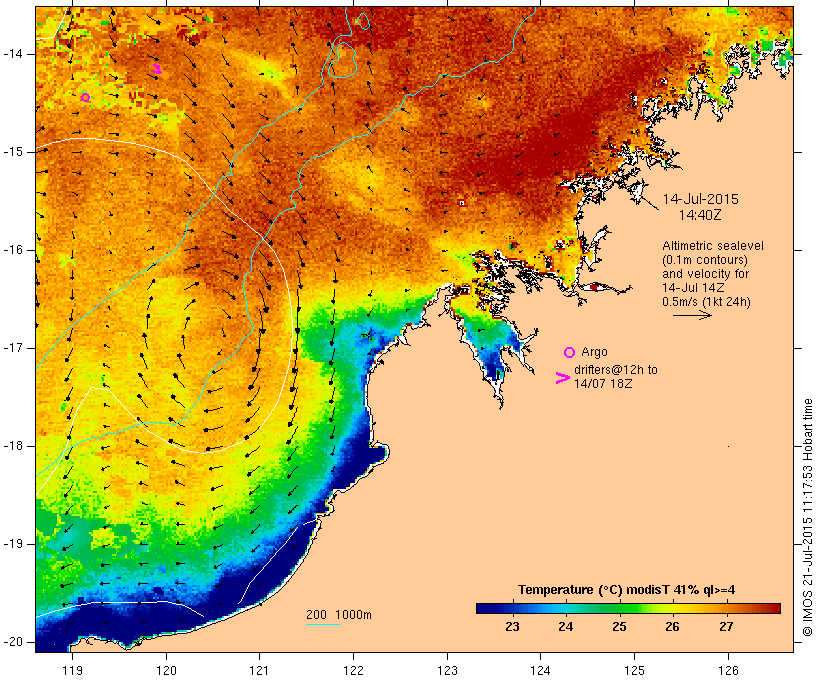Click the longitude axis label 124
The height and width of the screenshot is (680, 820).
click(x=540, y=670)
